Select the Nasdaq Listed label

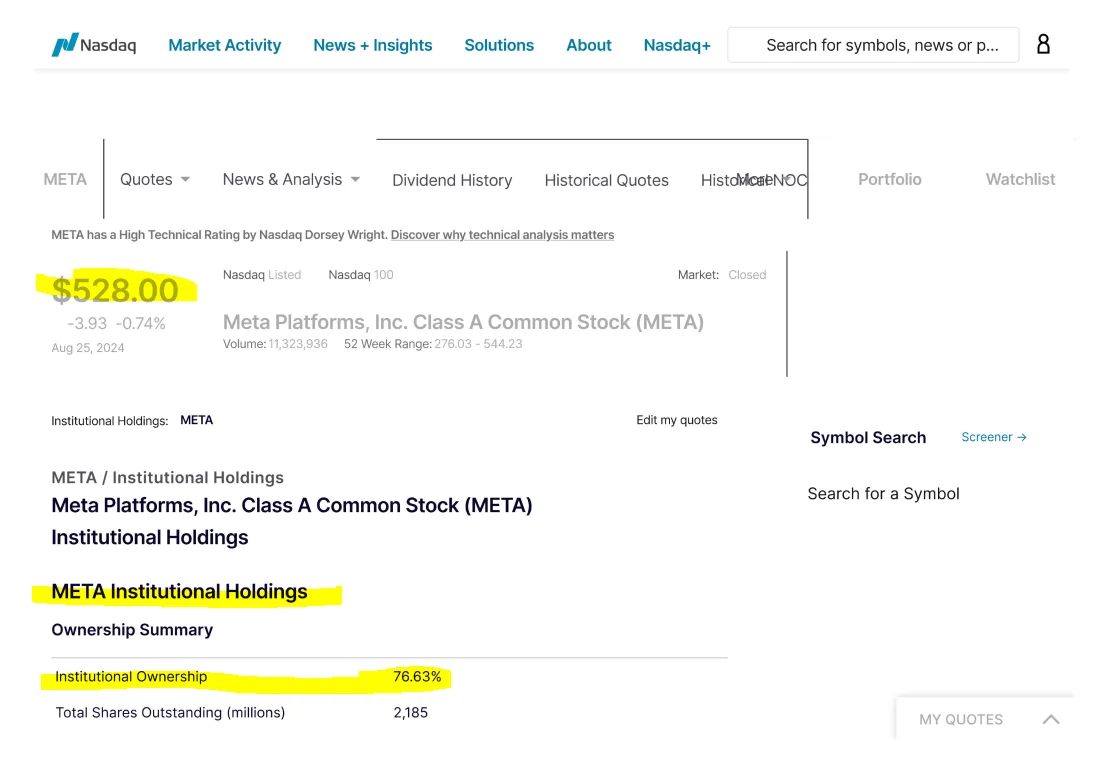(261, 275)
